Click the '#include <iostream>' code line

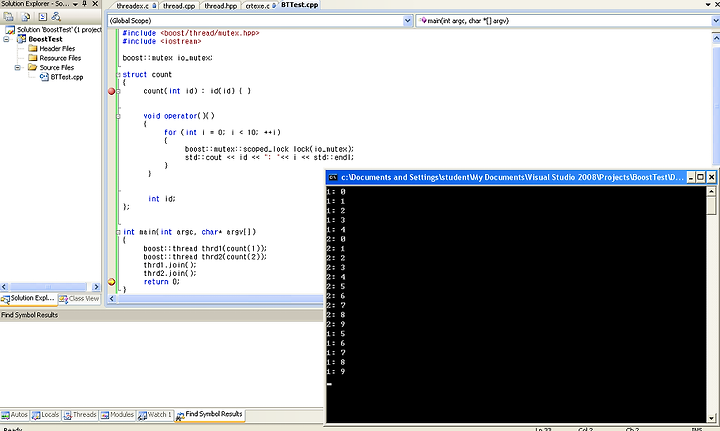coord(162,41)
